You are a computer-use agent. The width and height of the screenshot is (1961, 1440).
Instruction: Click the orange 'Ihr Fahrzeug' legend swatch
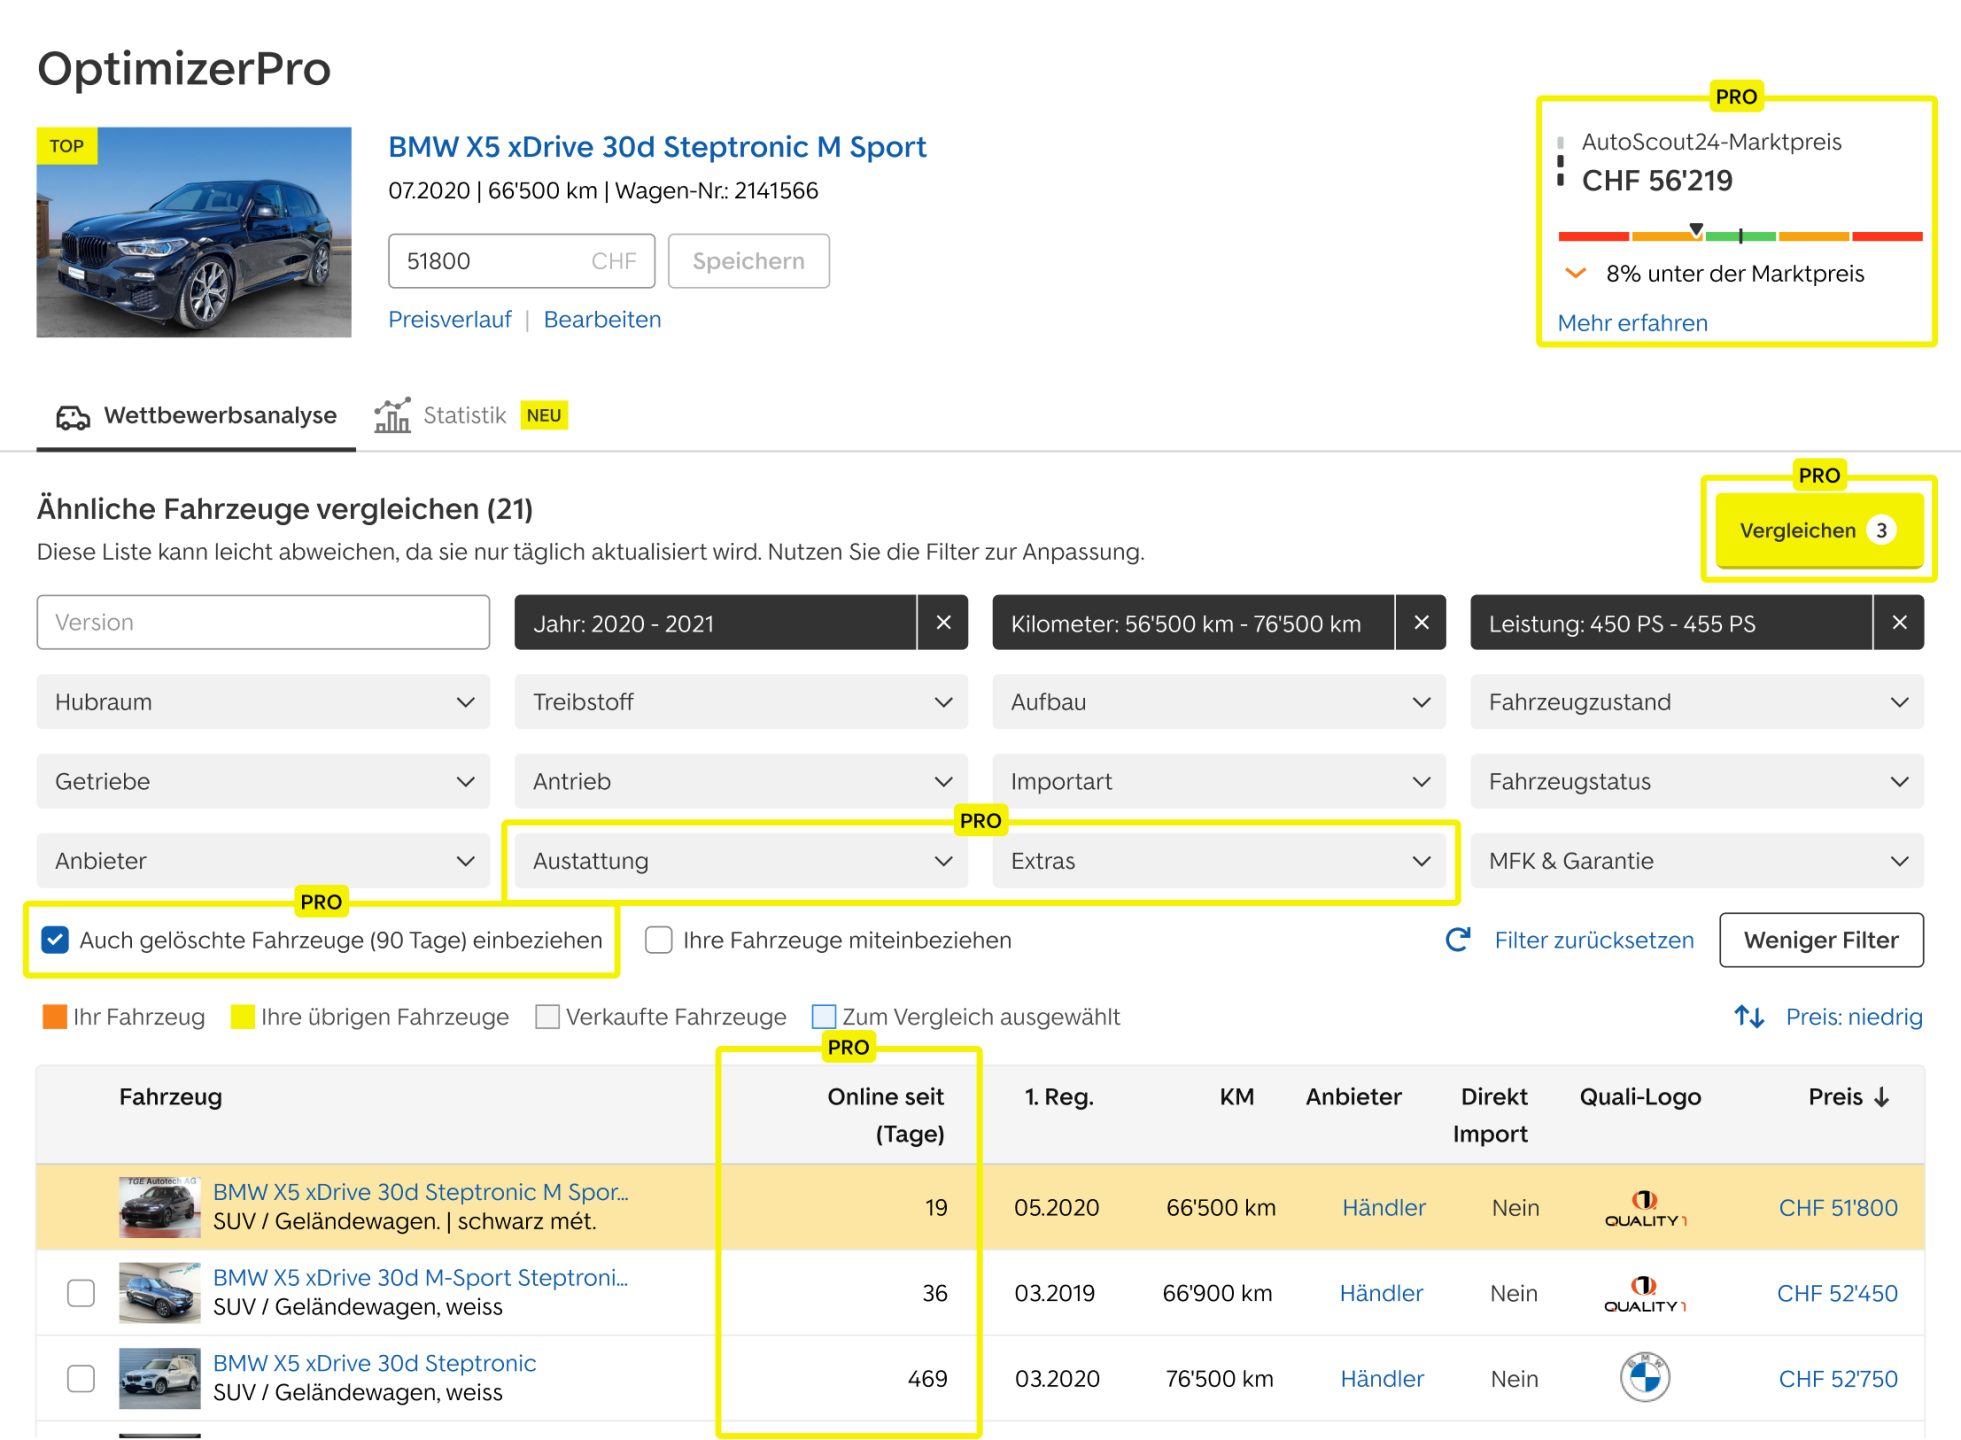click(54, 1017)
